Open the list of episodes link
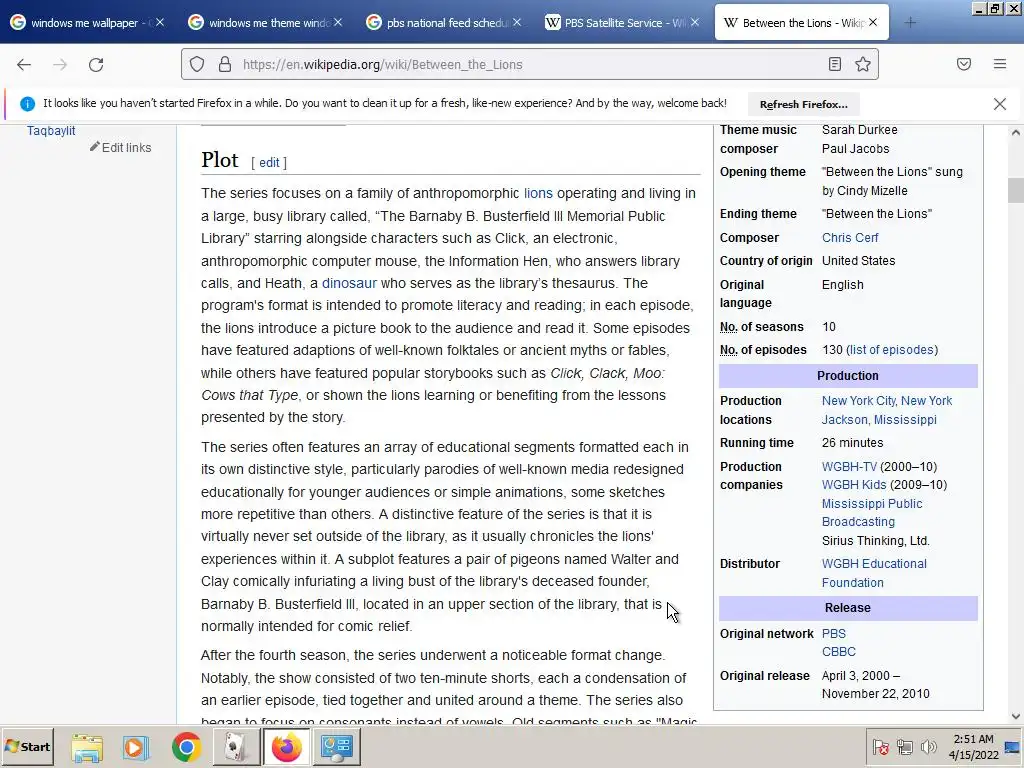This screenshot has width=1024, height=768. [891, 350]
